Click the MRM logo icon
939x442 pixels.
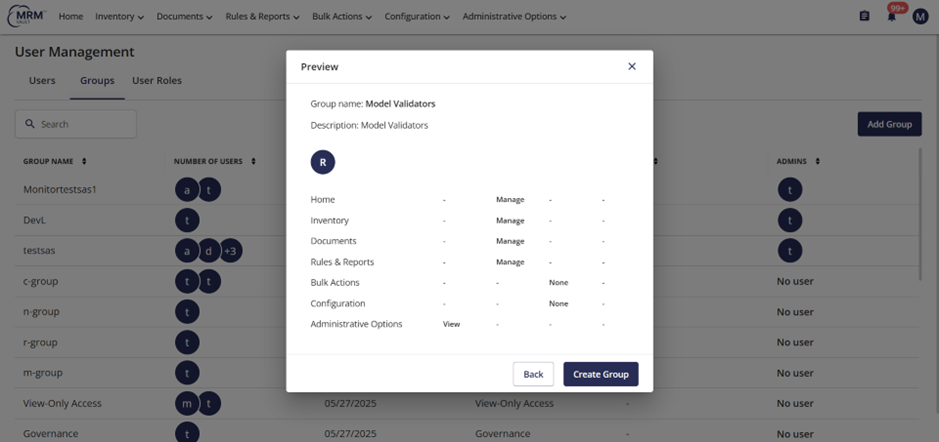pyautogui.click(x=26, y=16)
